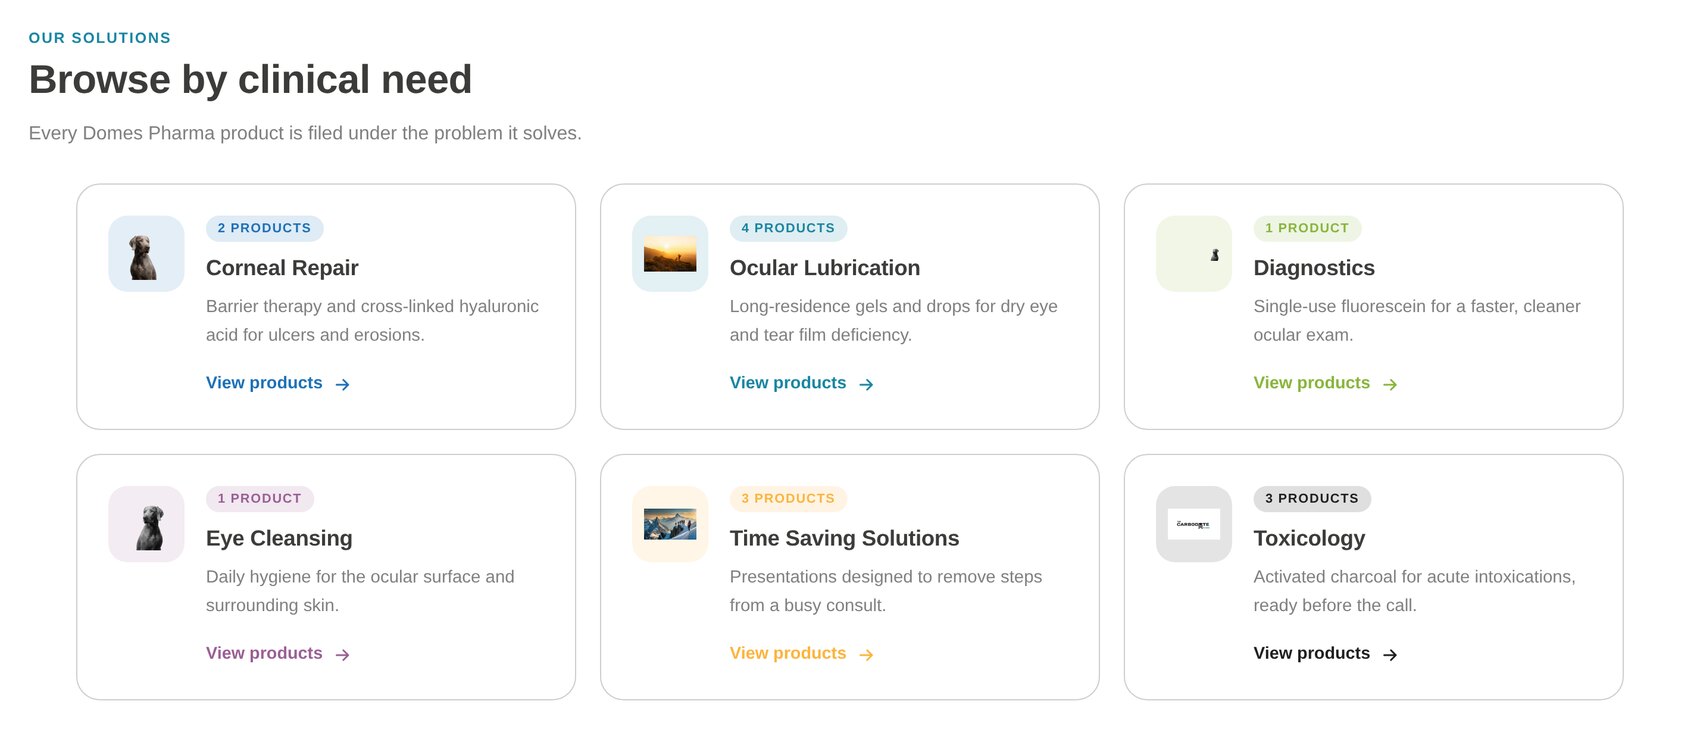Click the Eye Cleansing dog thumbnail
The image size is (1700, 729).
pyautogui.click(x=146, y=524)
